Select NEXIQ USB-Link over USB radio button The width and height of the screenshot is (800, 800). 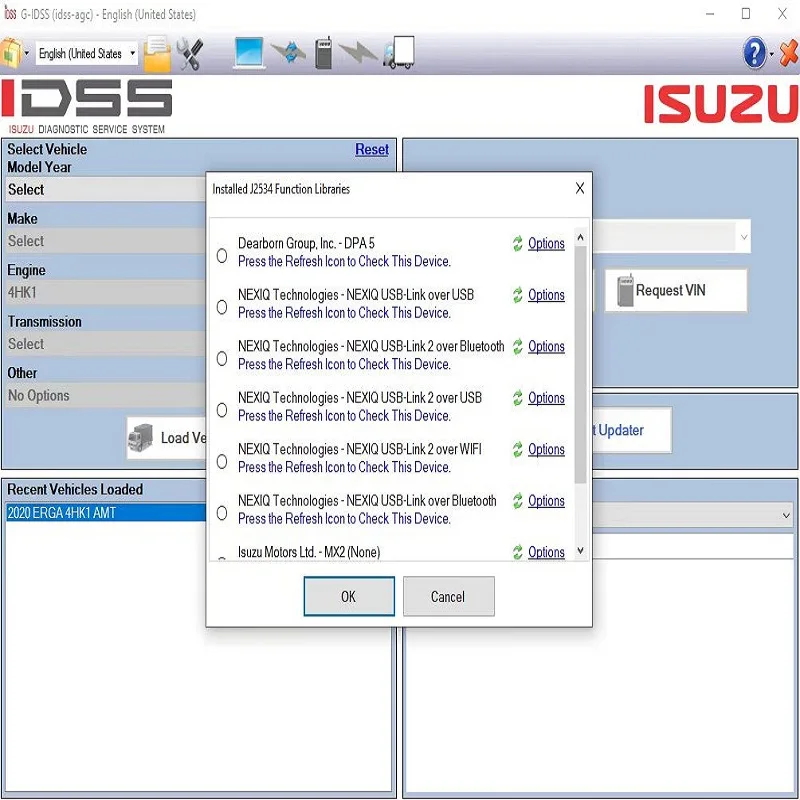tap(222, 307)
